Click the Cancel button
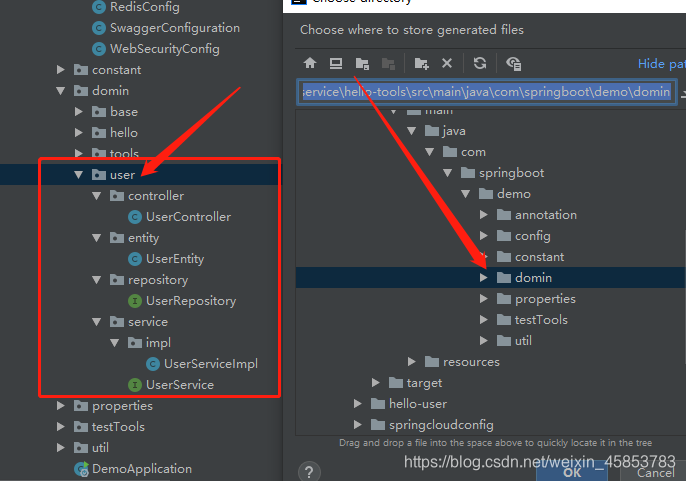The image size is (686, 481). click(x=655, y=473)
